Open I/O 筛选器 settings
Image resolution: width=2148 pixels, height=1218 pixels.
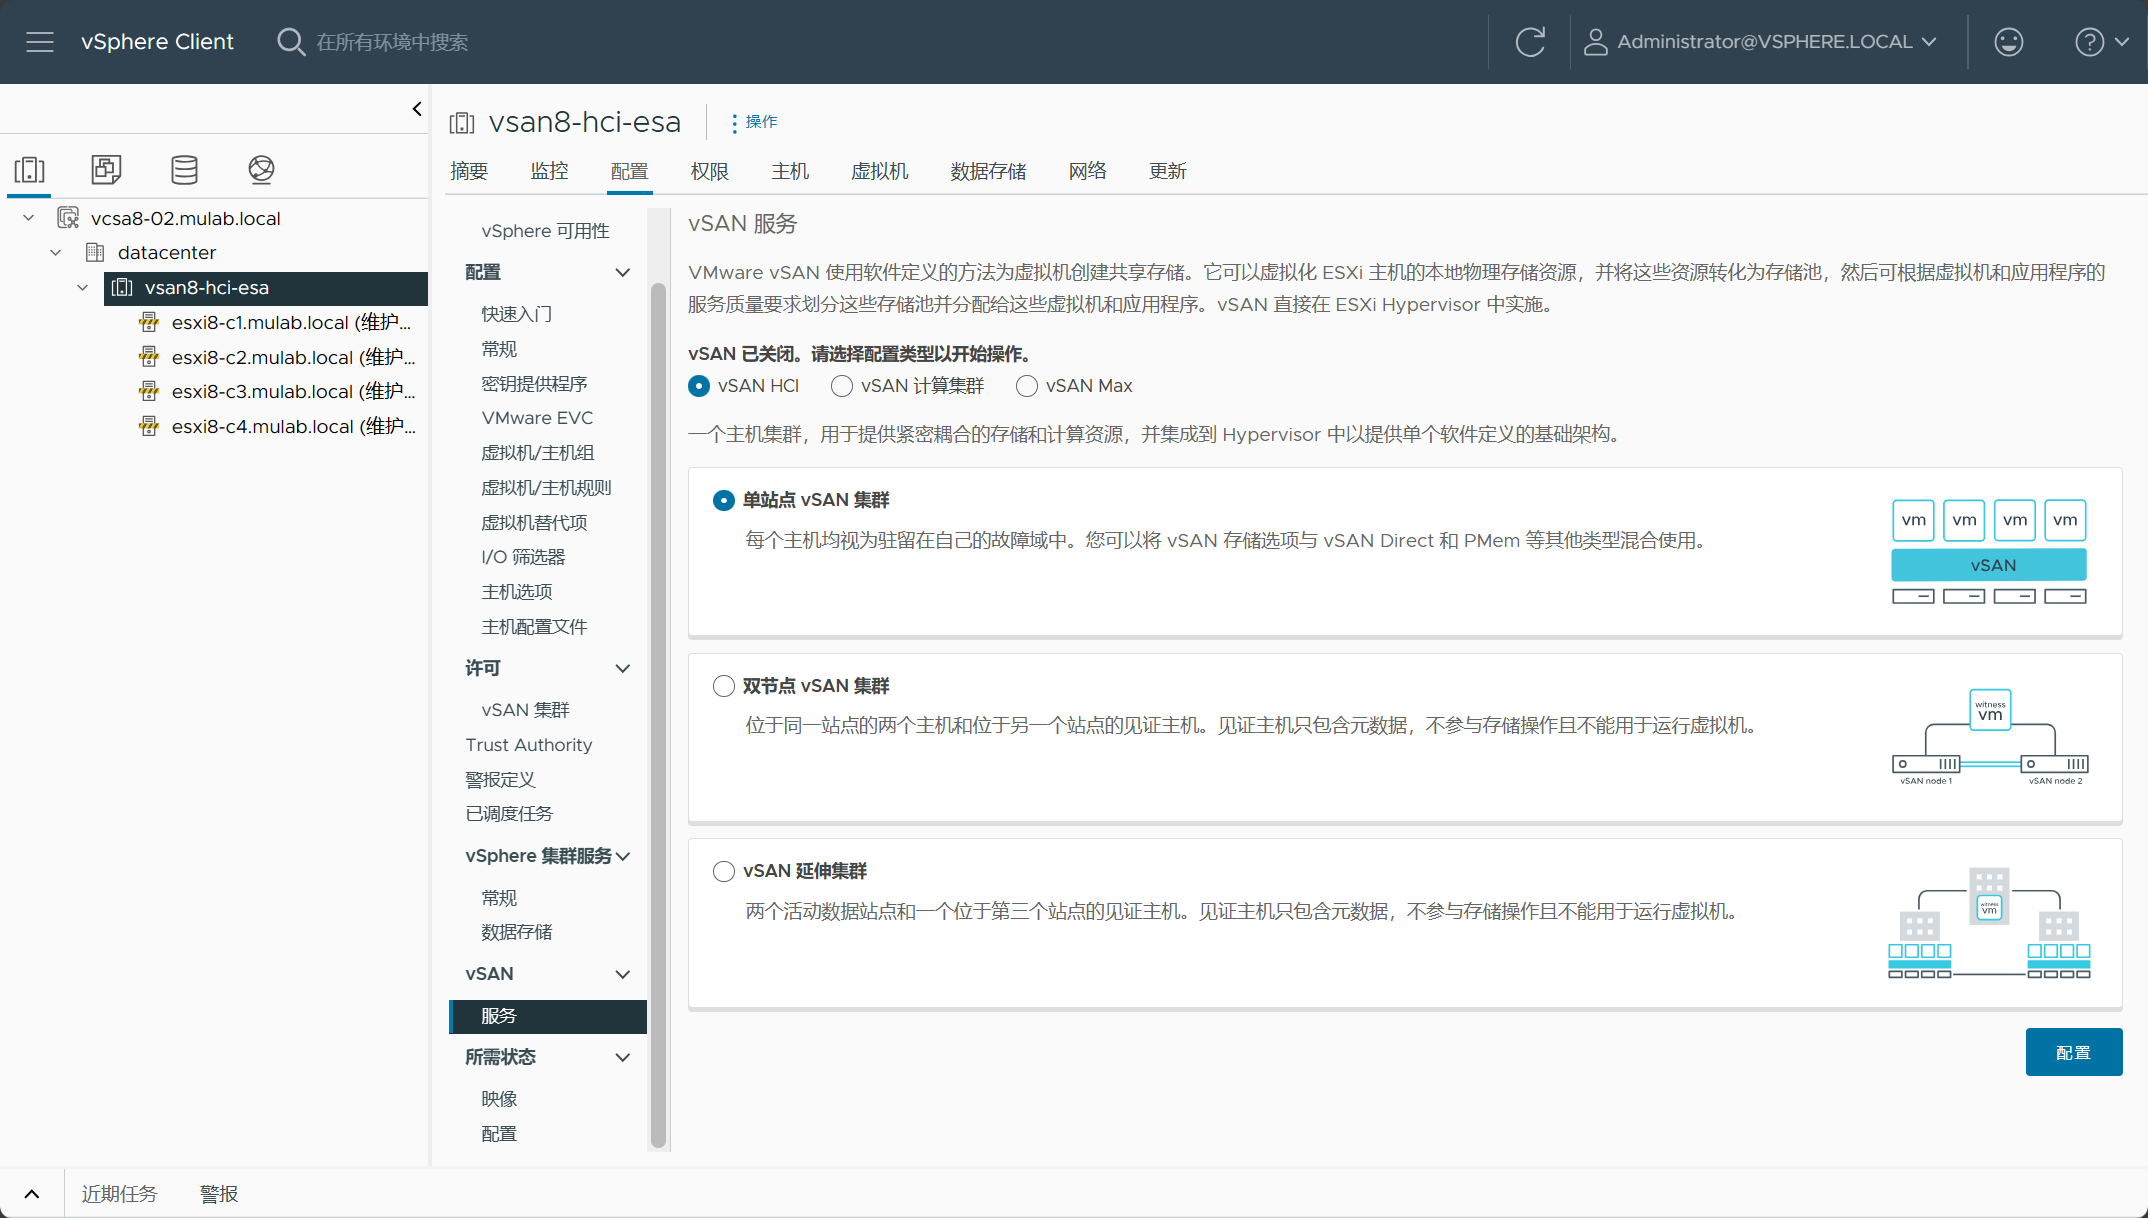tap(523, 557)
